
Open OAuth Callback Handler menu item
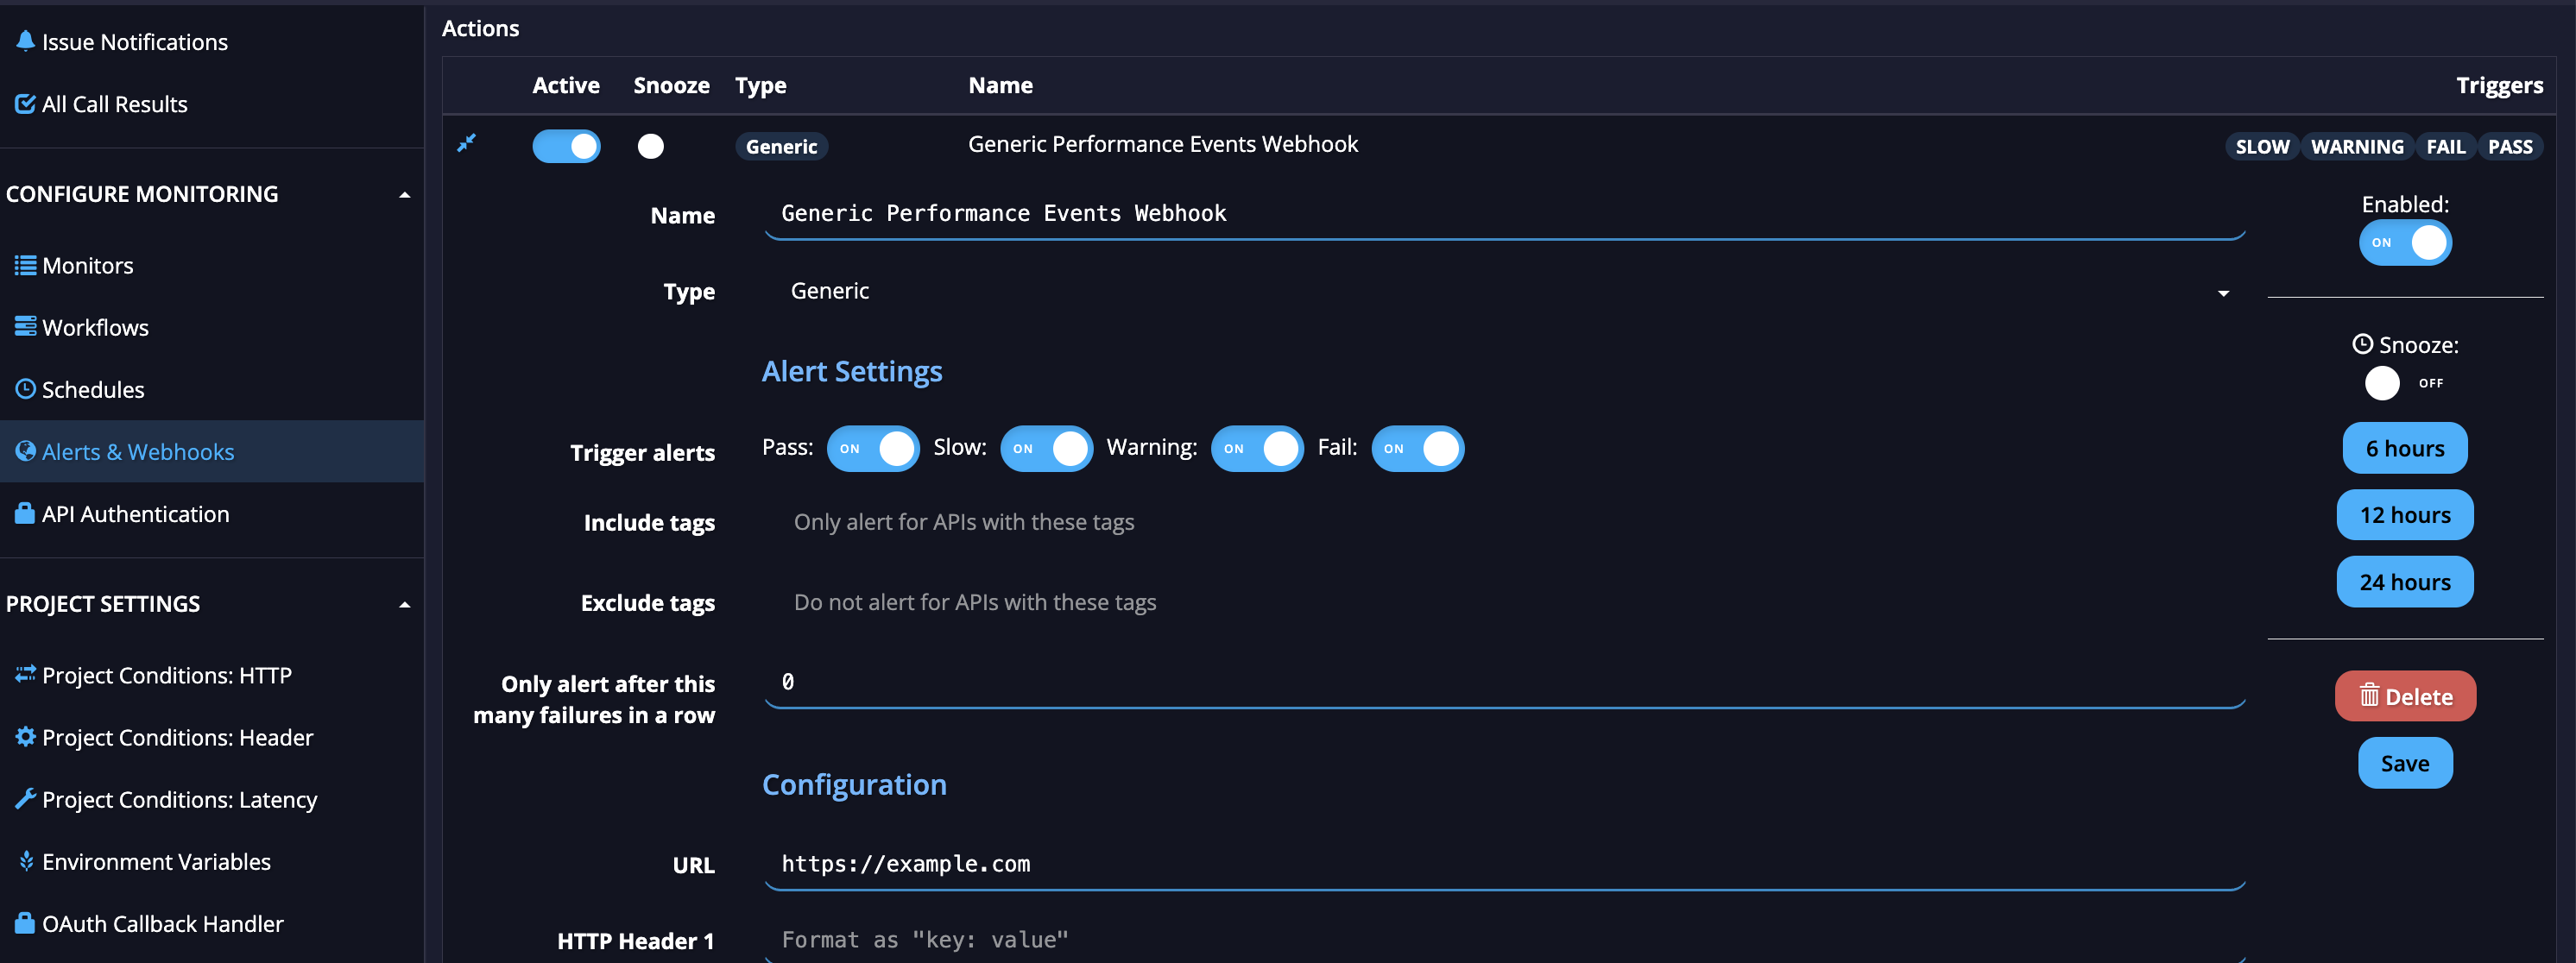pyautogui.click(x=162, y=923)
